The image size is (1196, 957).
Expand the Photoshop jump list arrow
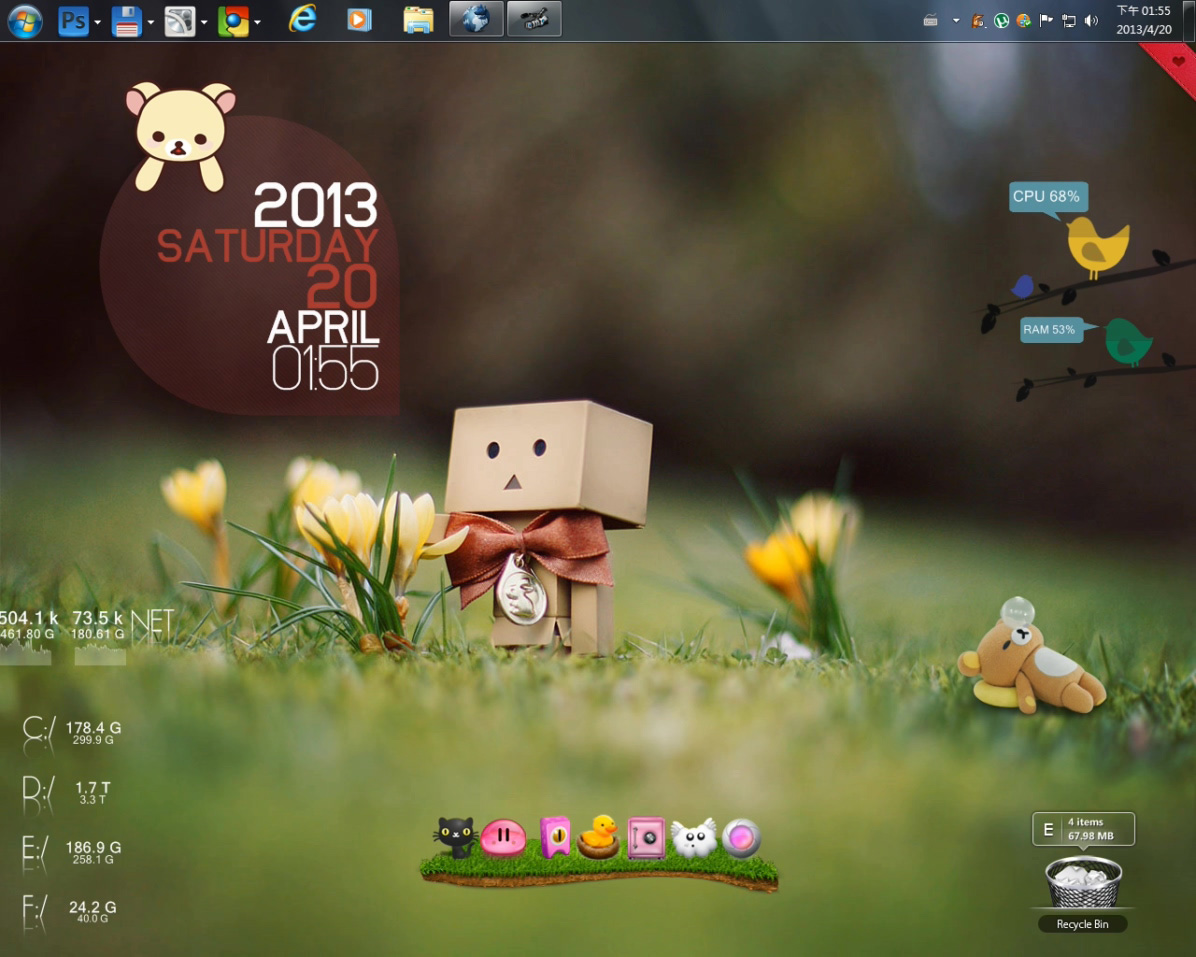[98, 21]
